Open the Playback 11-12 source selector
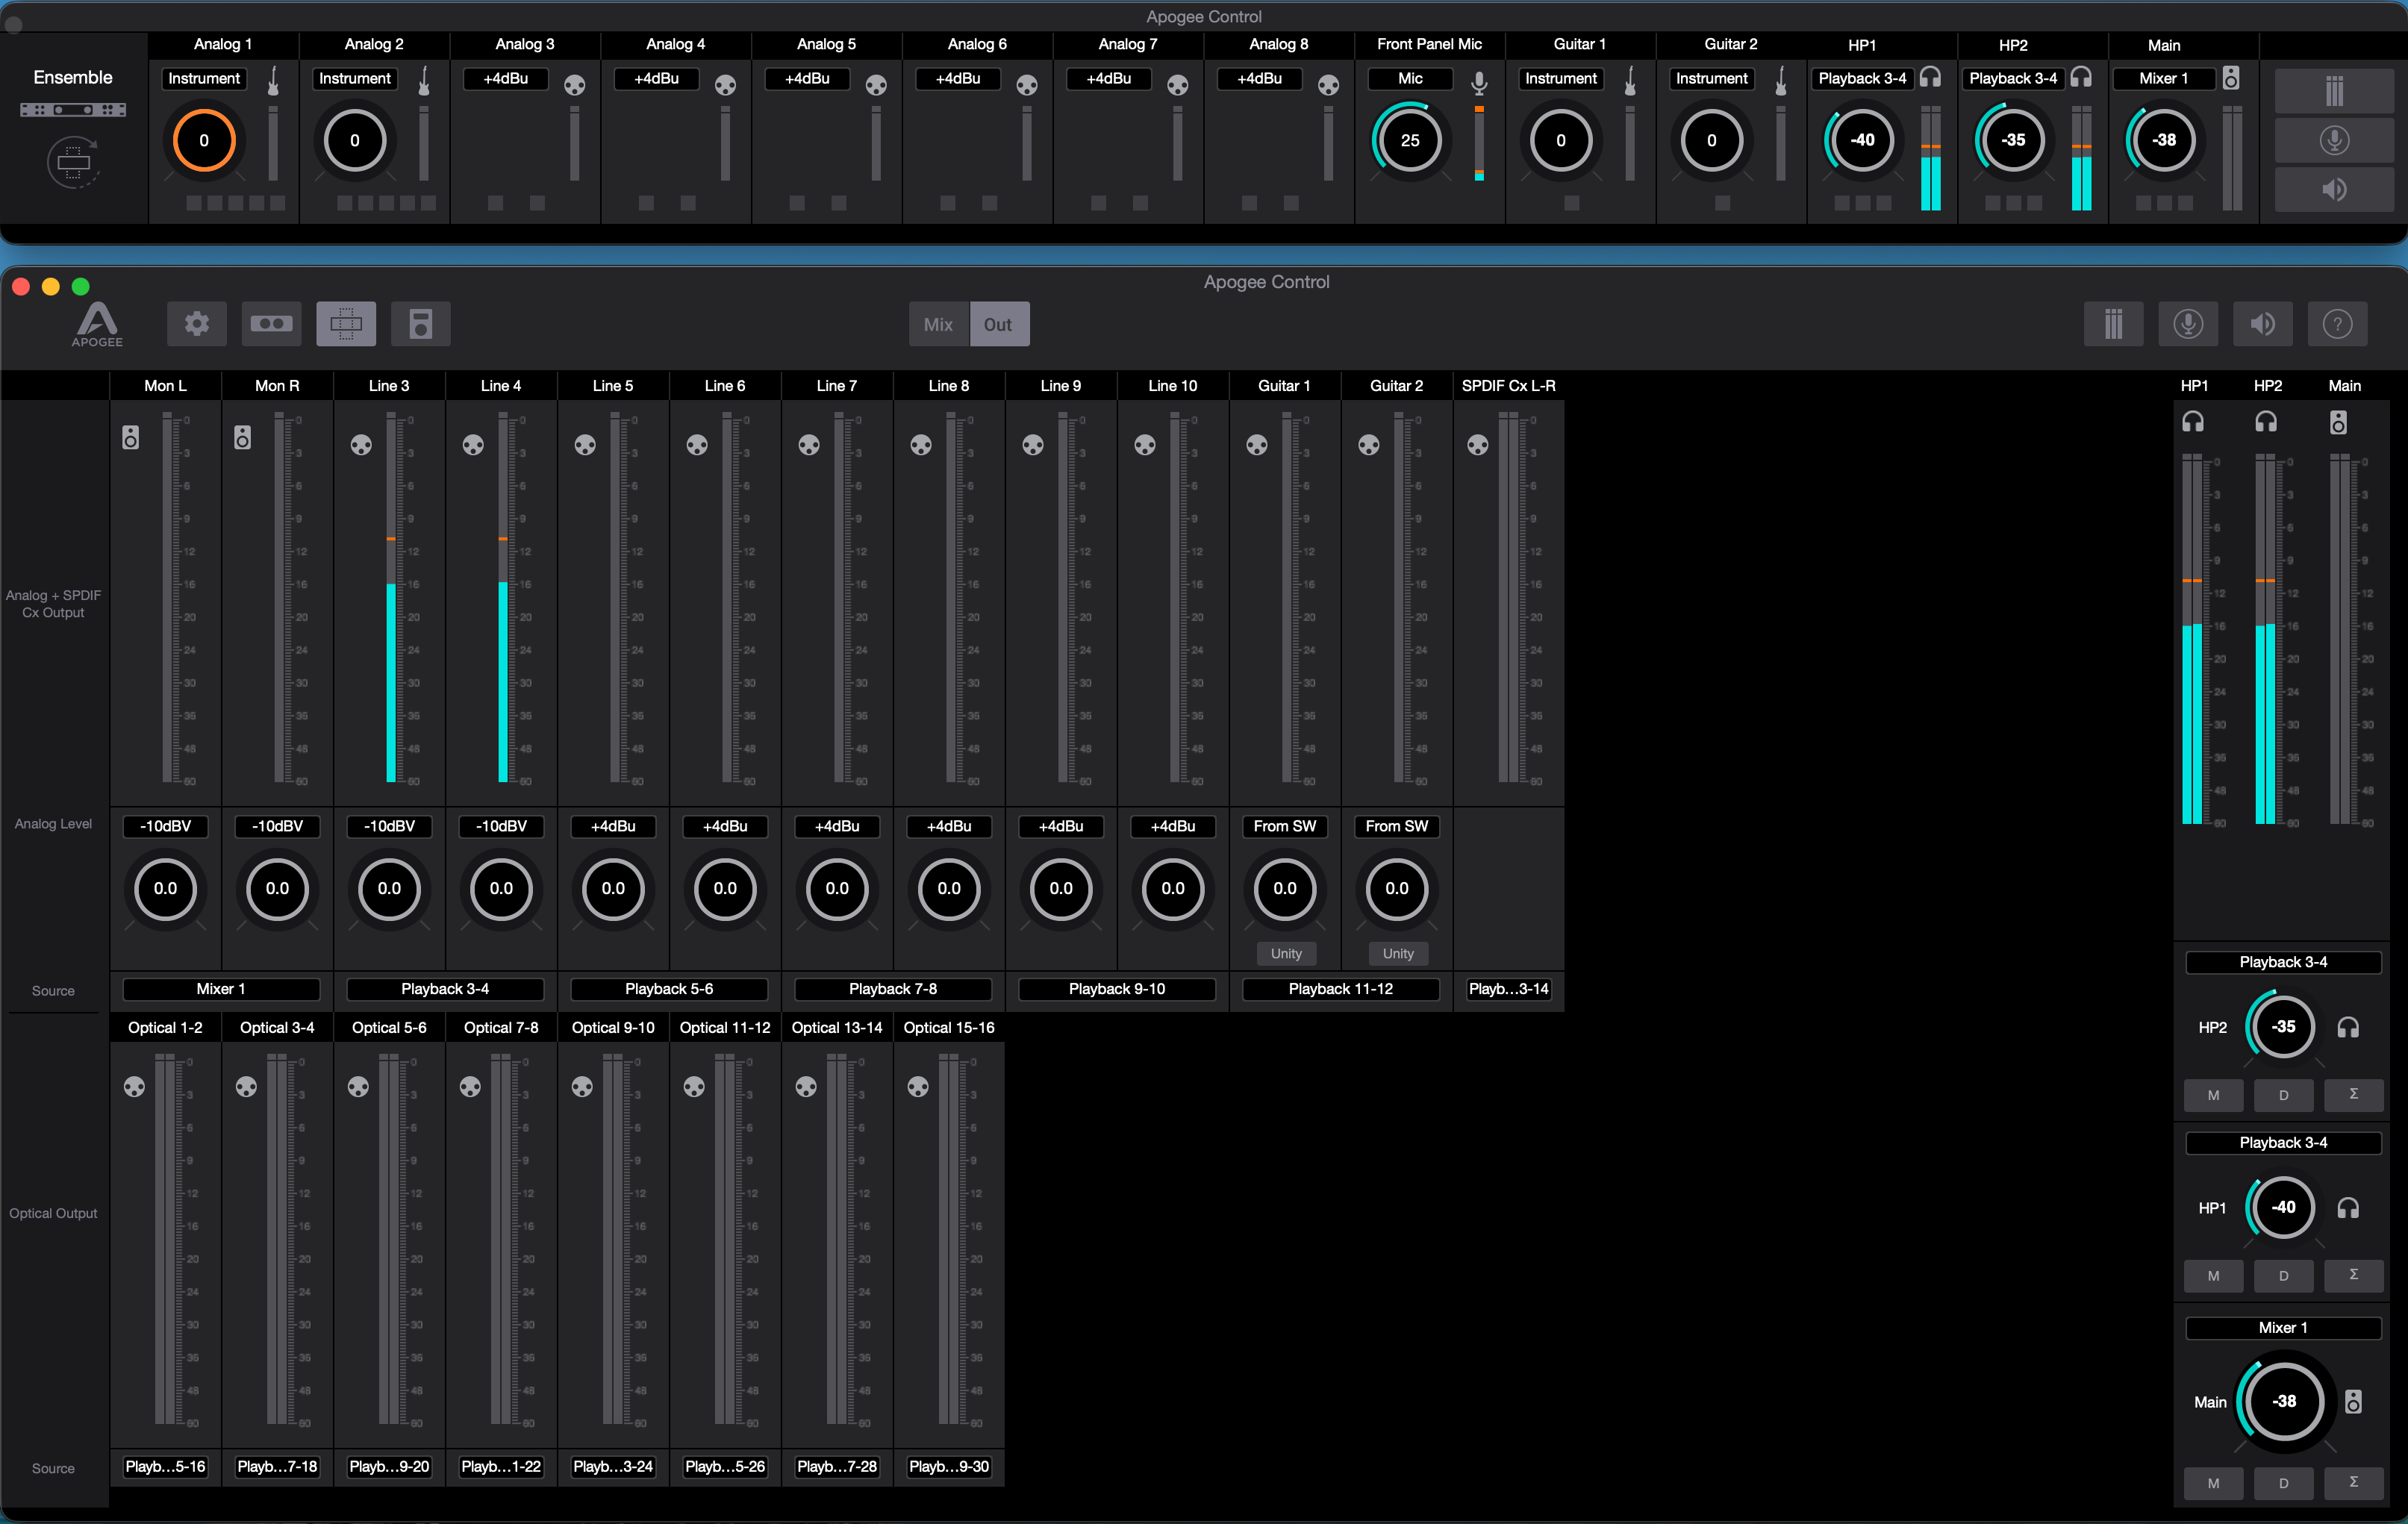Viewport: 2408px width, 1524px height. point(1341,989)
